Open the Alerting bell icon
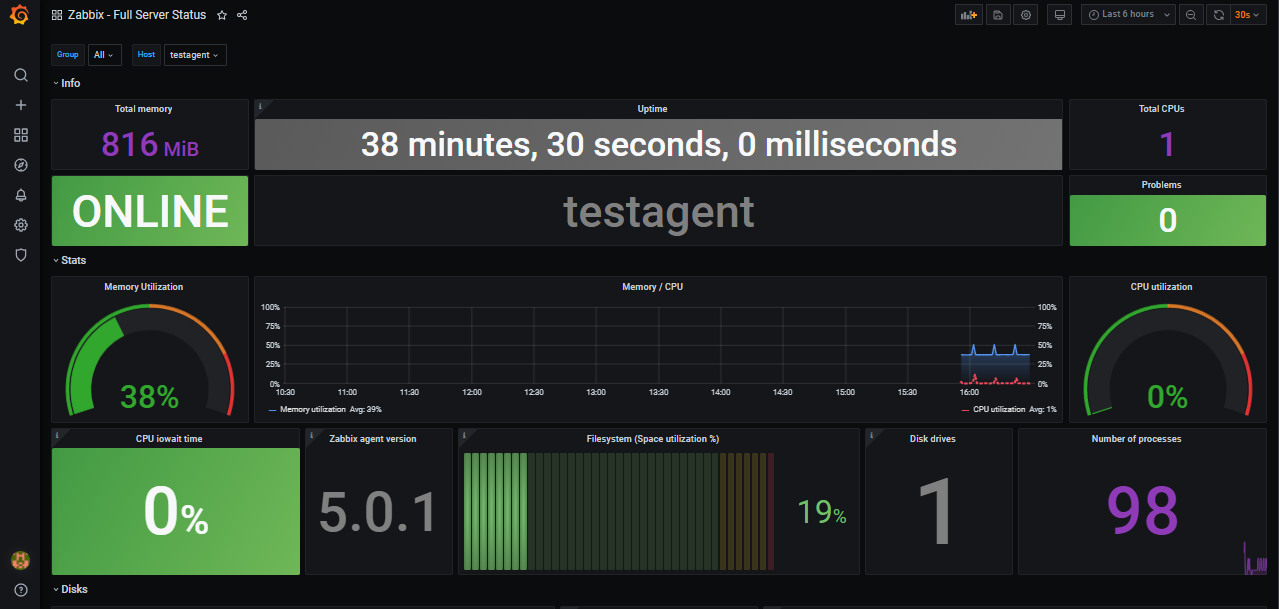1279x609 pixels. [x=21, y=195]
